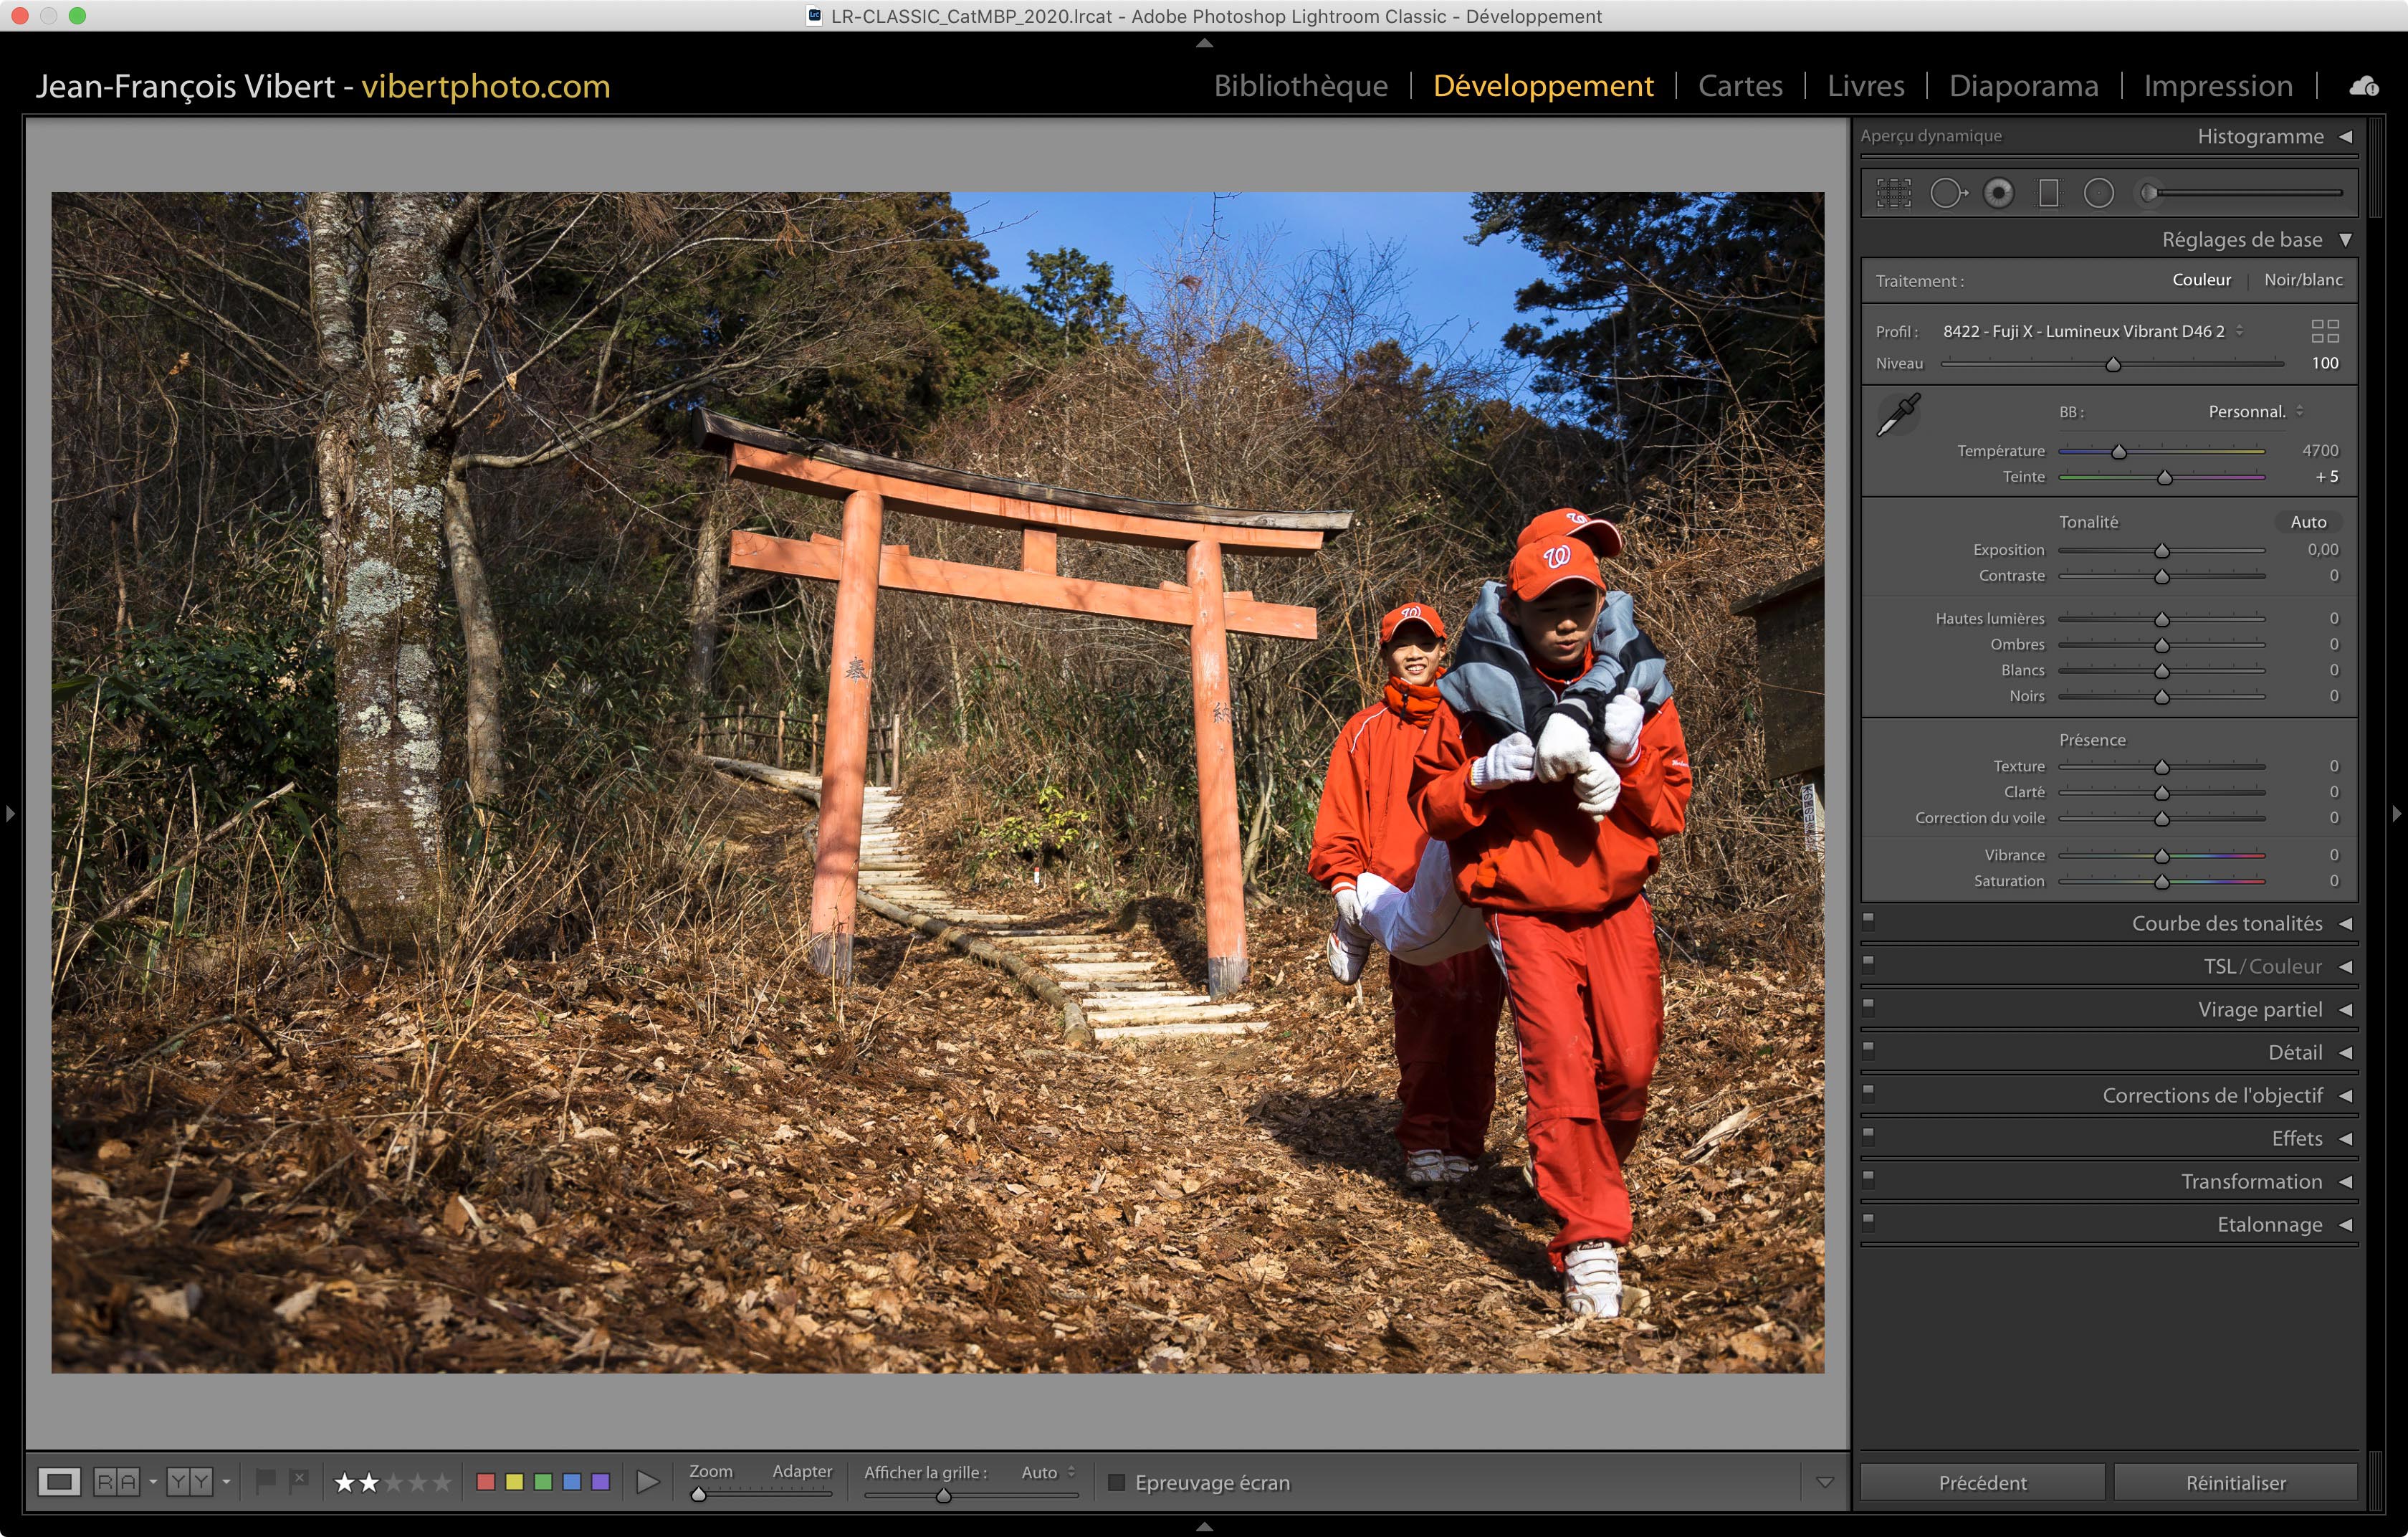Pick the Radial Filter tool
Screen dimensions: 2408x1537
pyautogui.click(x=2098, y=193)
